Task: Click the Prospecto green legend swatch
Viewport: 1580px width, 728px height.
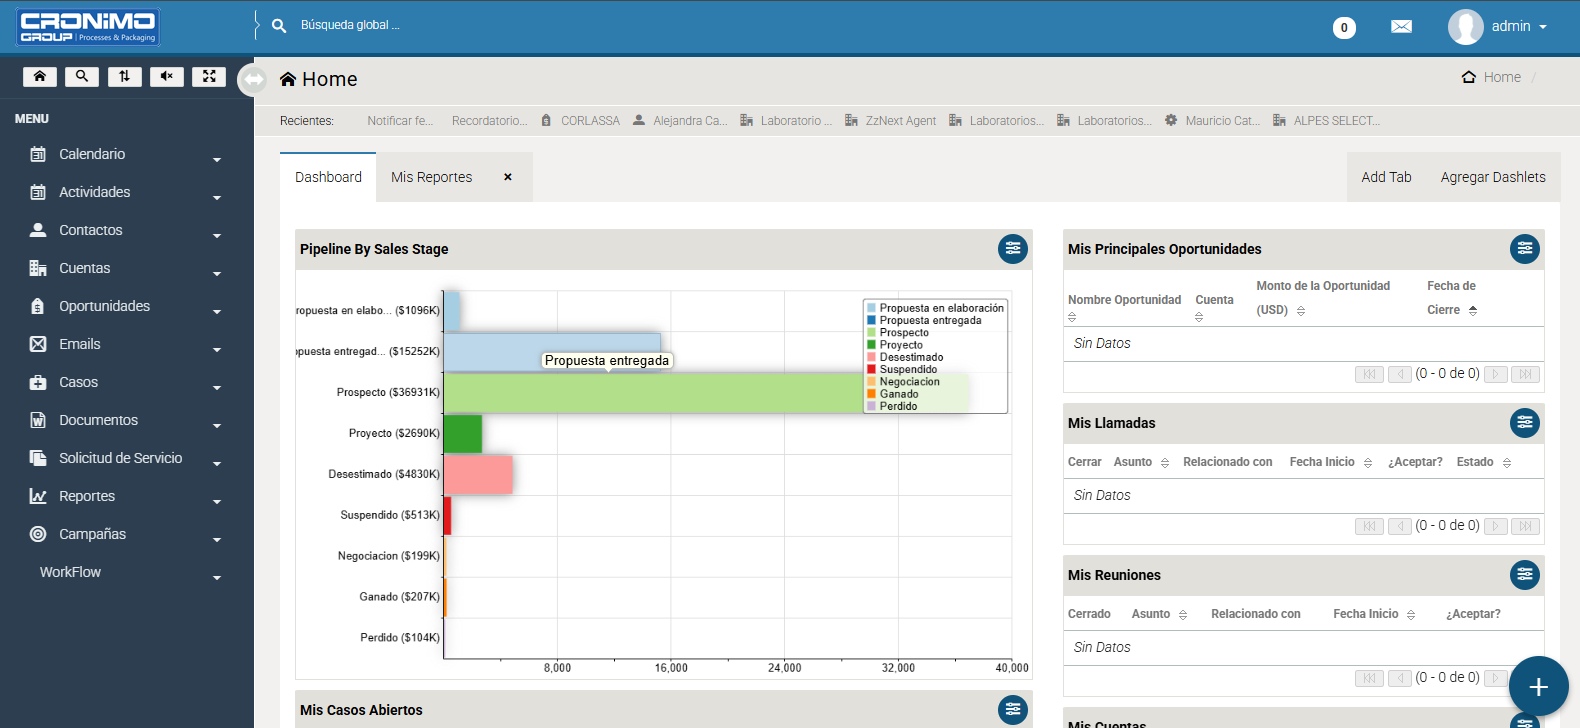Action: 872,333
